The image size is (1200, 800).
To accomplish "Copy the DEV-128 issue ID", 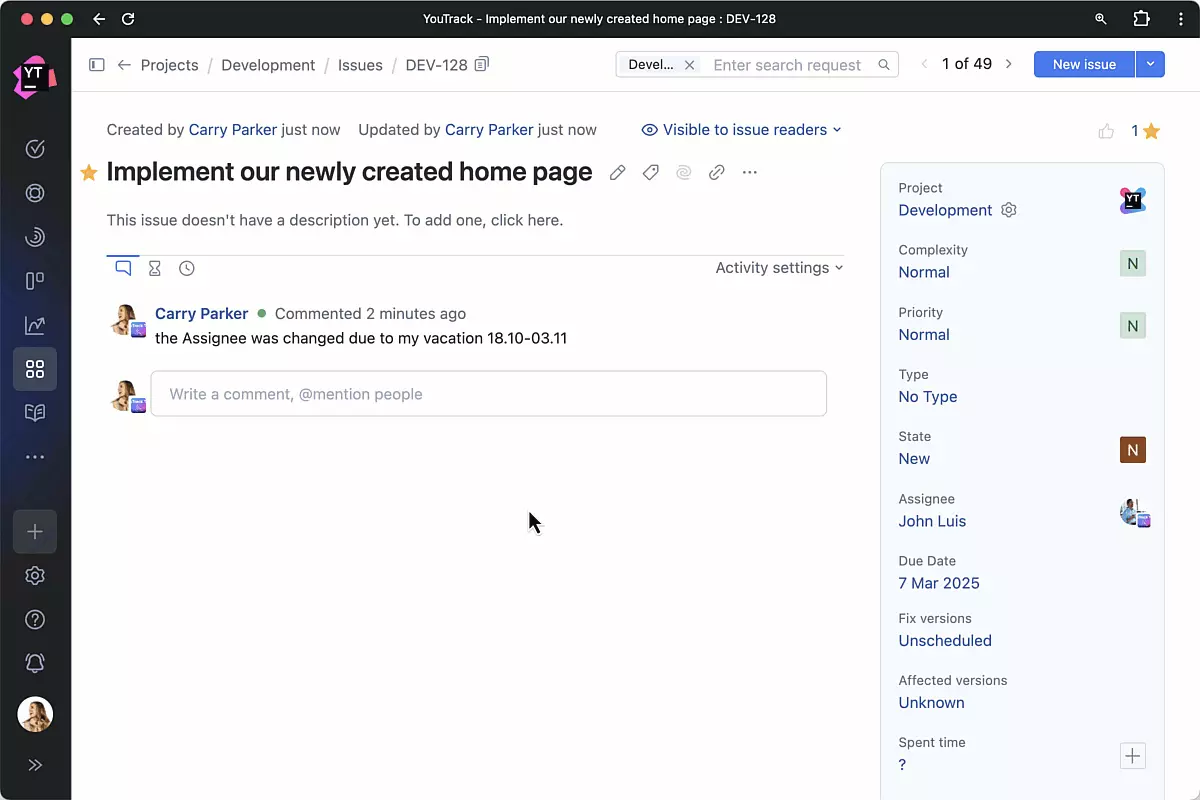I will click(x=482, y=65).
